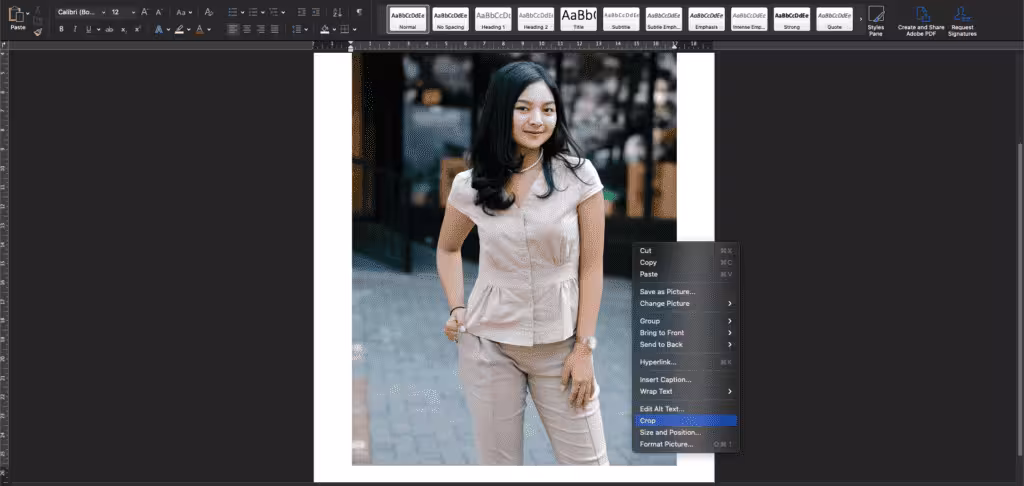Apply the Heading 2 style

tap(536, 19)
